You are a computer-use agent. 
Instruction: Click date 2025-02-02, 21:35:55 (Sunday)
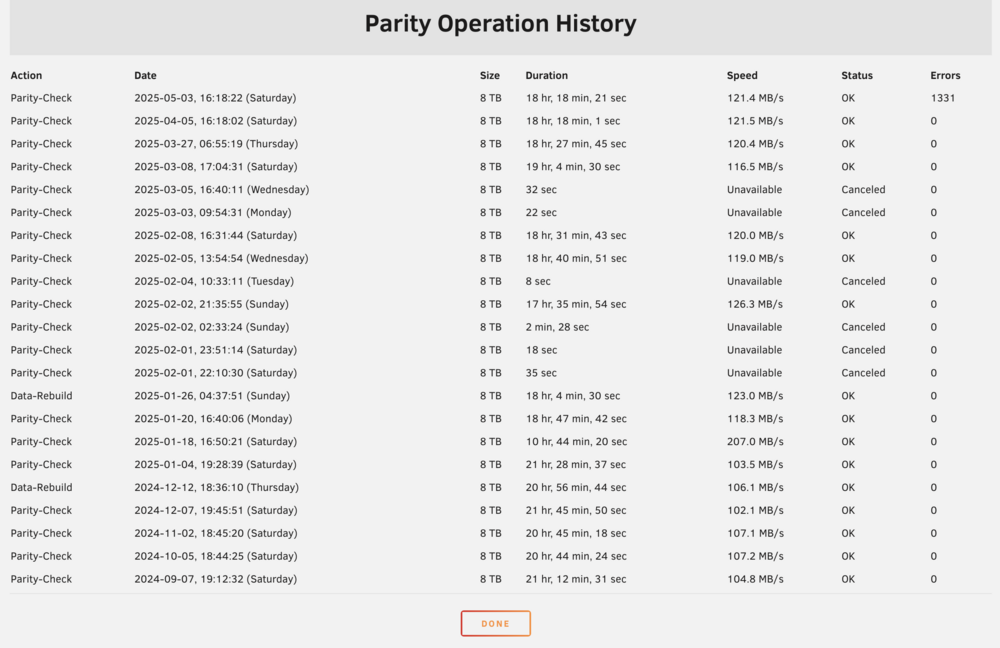click(211, 304)
